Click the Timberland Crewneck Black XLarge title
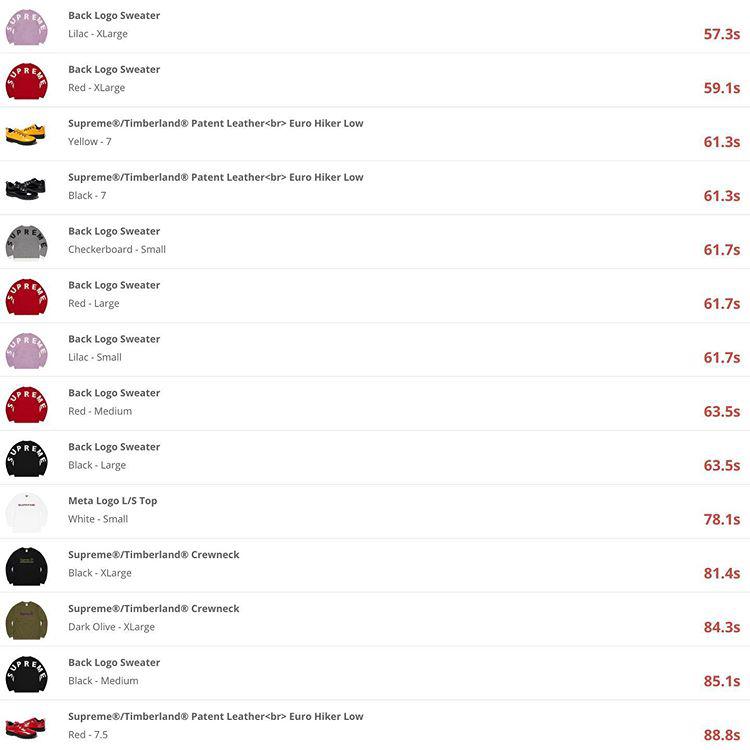The width and height of the screenshot is (750, 750). (x=154, y=555)
